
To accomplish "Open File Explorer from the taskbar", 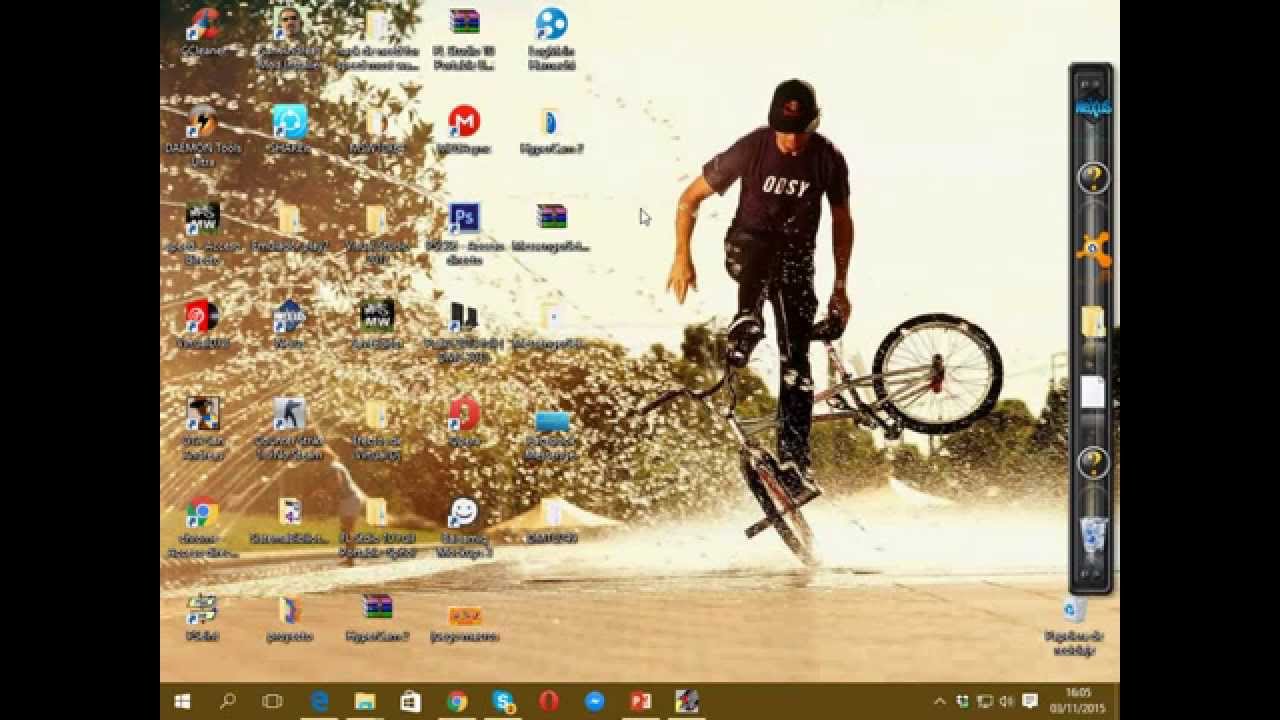I will click(365, 702).
